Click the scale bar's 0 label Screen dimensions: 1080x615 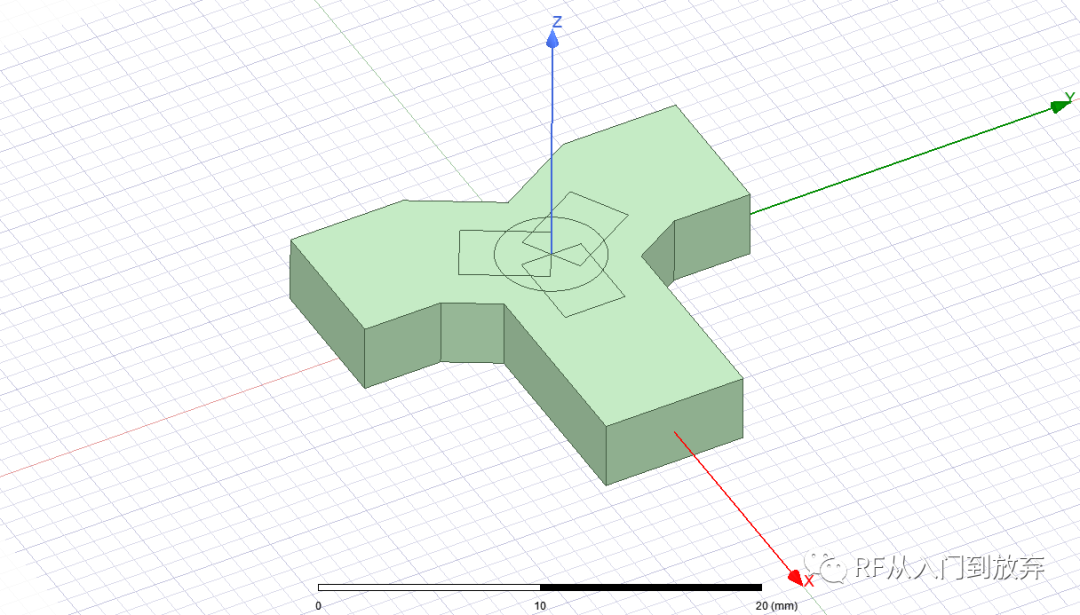click(x=318, y=606)
